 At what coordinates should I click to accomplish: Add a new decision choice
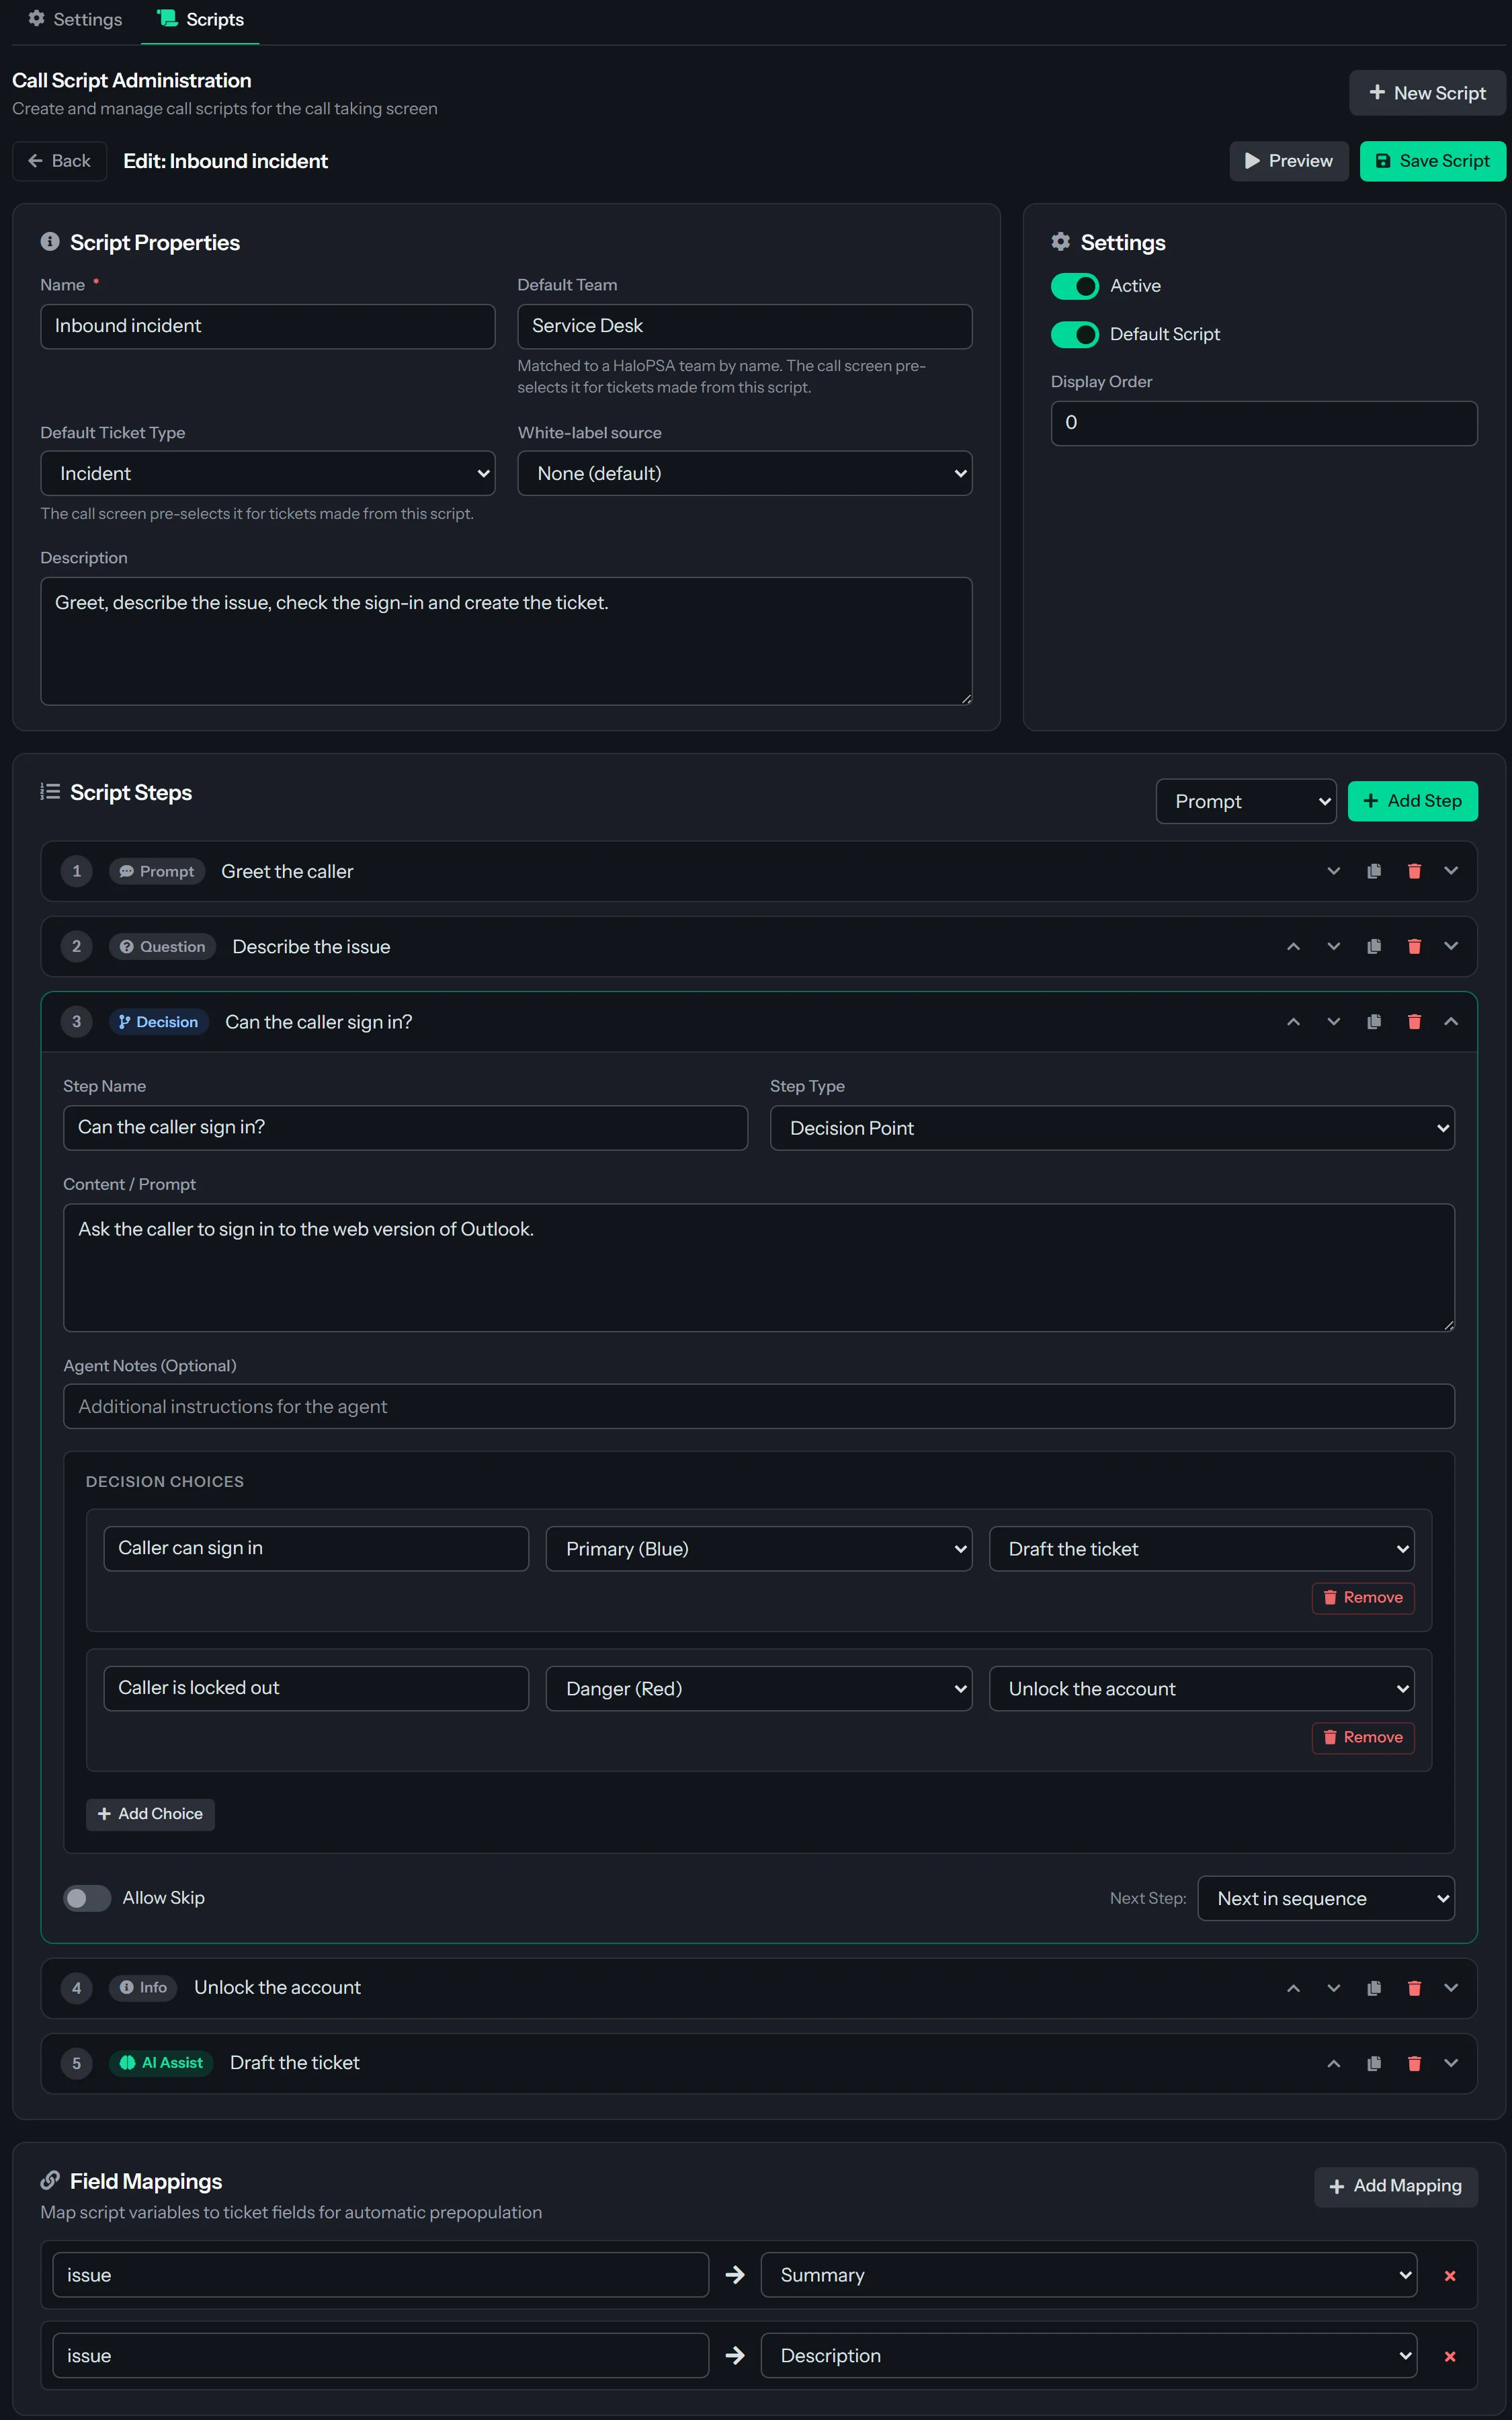click(150, 1814)
